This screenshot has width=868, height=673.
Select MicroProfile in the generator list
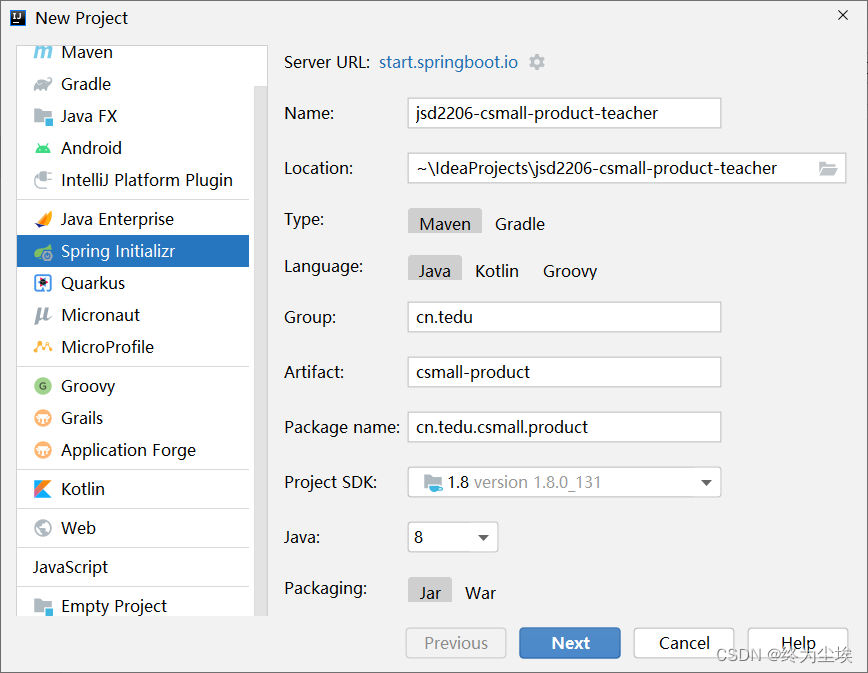tap(133, 347)
